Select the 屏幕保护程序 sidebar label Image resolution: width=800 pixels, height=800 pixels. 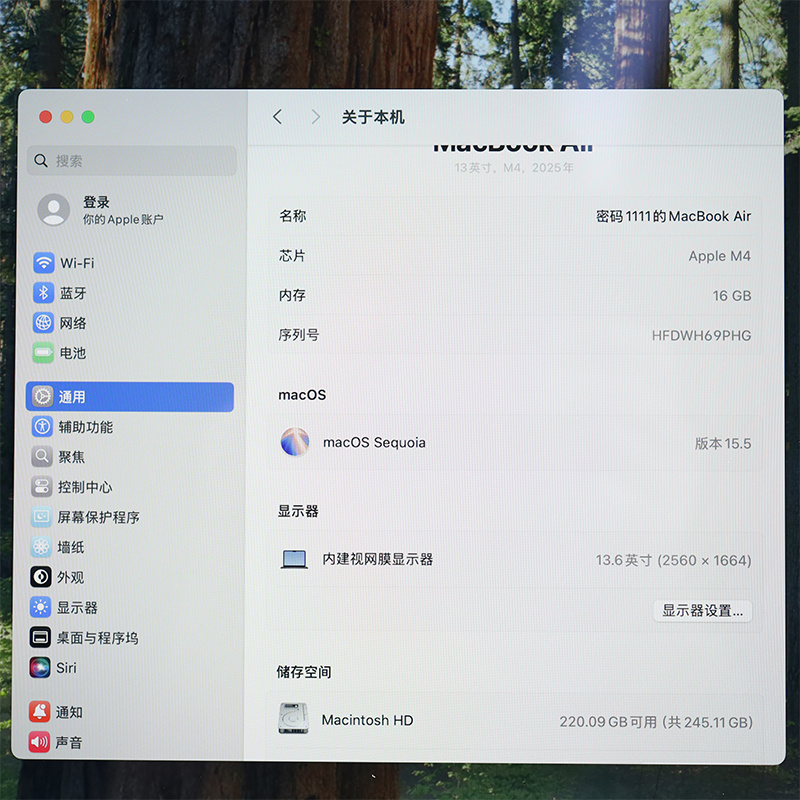pos(98,517)
